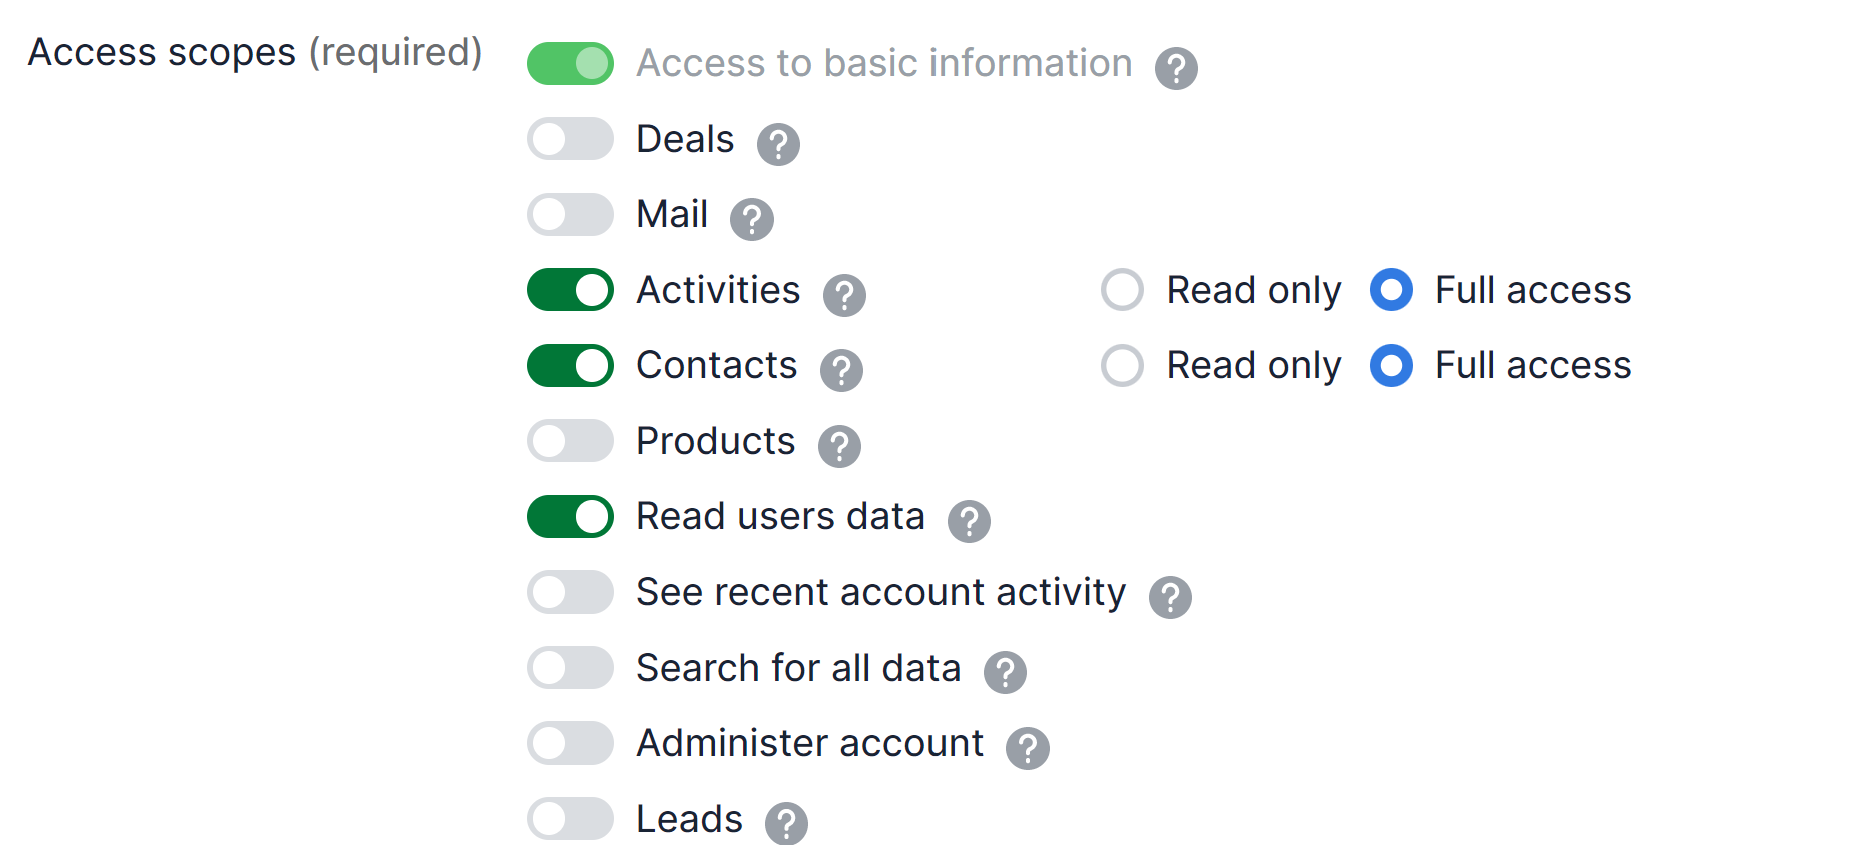Enable the Products scope toggle

point(570,441)
